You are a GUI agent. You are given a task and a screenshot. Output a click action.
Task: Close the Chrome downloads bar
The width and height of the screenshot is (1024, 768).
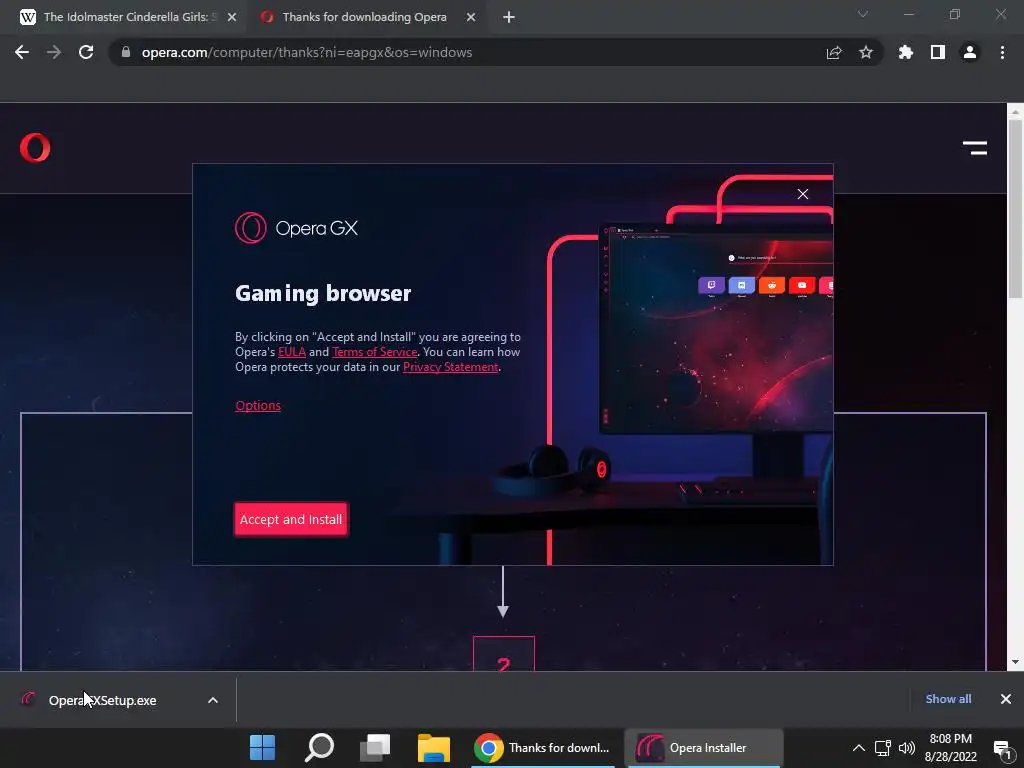pyautogui.click(x=1006, y=699)
